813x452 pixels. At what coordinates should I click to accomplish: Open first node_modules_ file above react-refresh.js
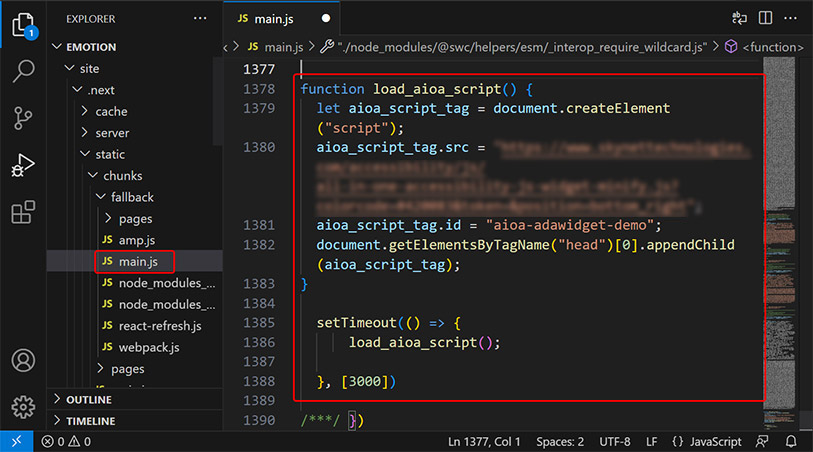coord(135,283)
